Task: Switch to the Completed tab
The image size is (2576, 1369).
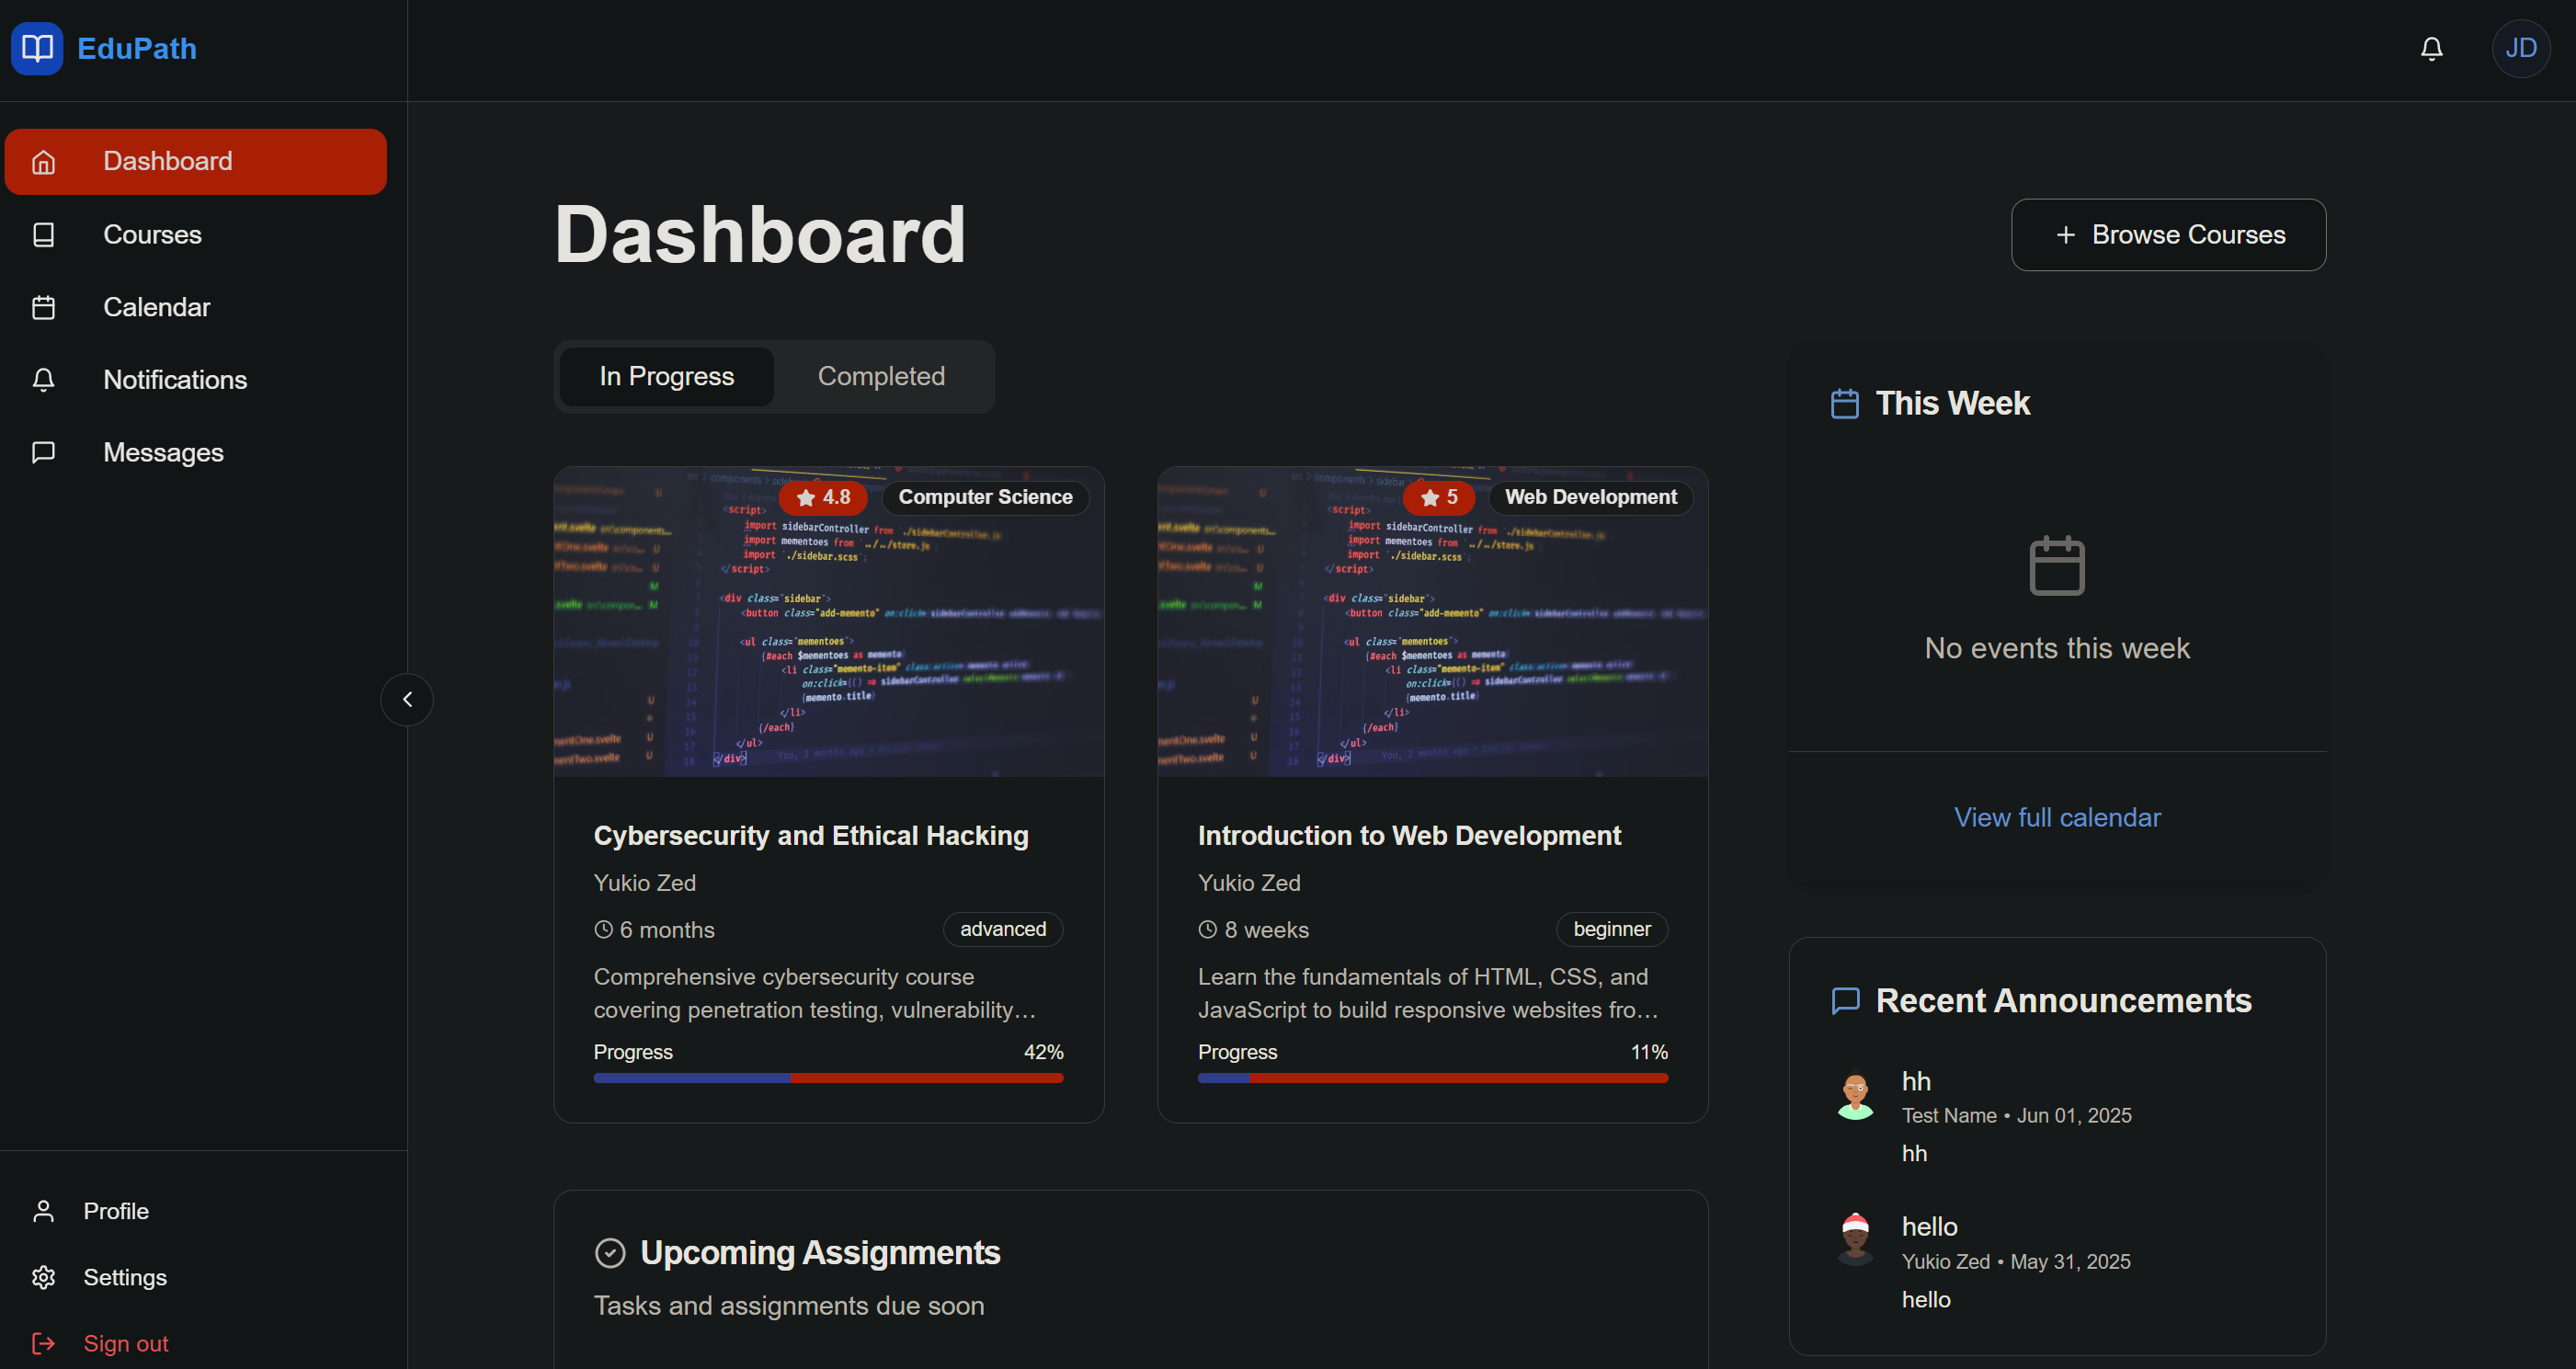Action: 880,376
